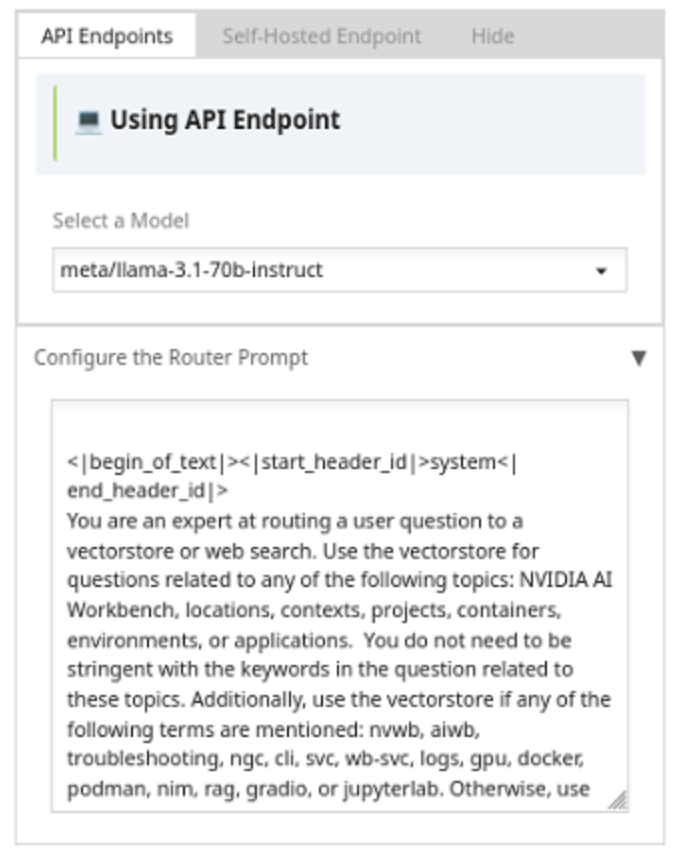Place cursor on the begin_of_text line
The height and width of the screenshot is (861, 675).
(x=290, y=462)
